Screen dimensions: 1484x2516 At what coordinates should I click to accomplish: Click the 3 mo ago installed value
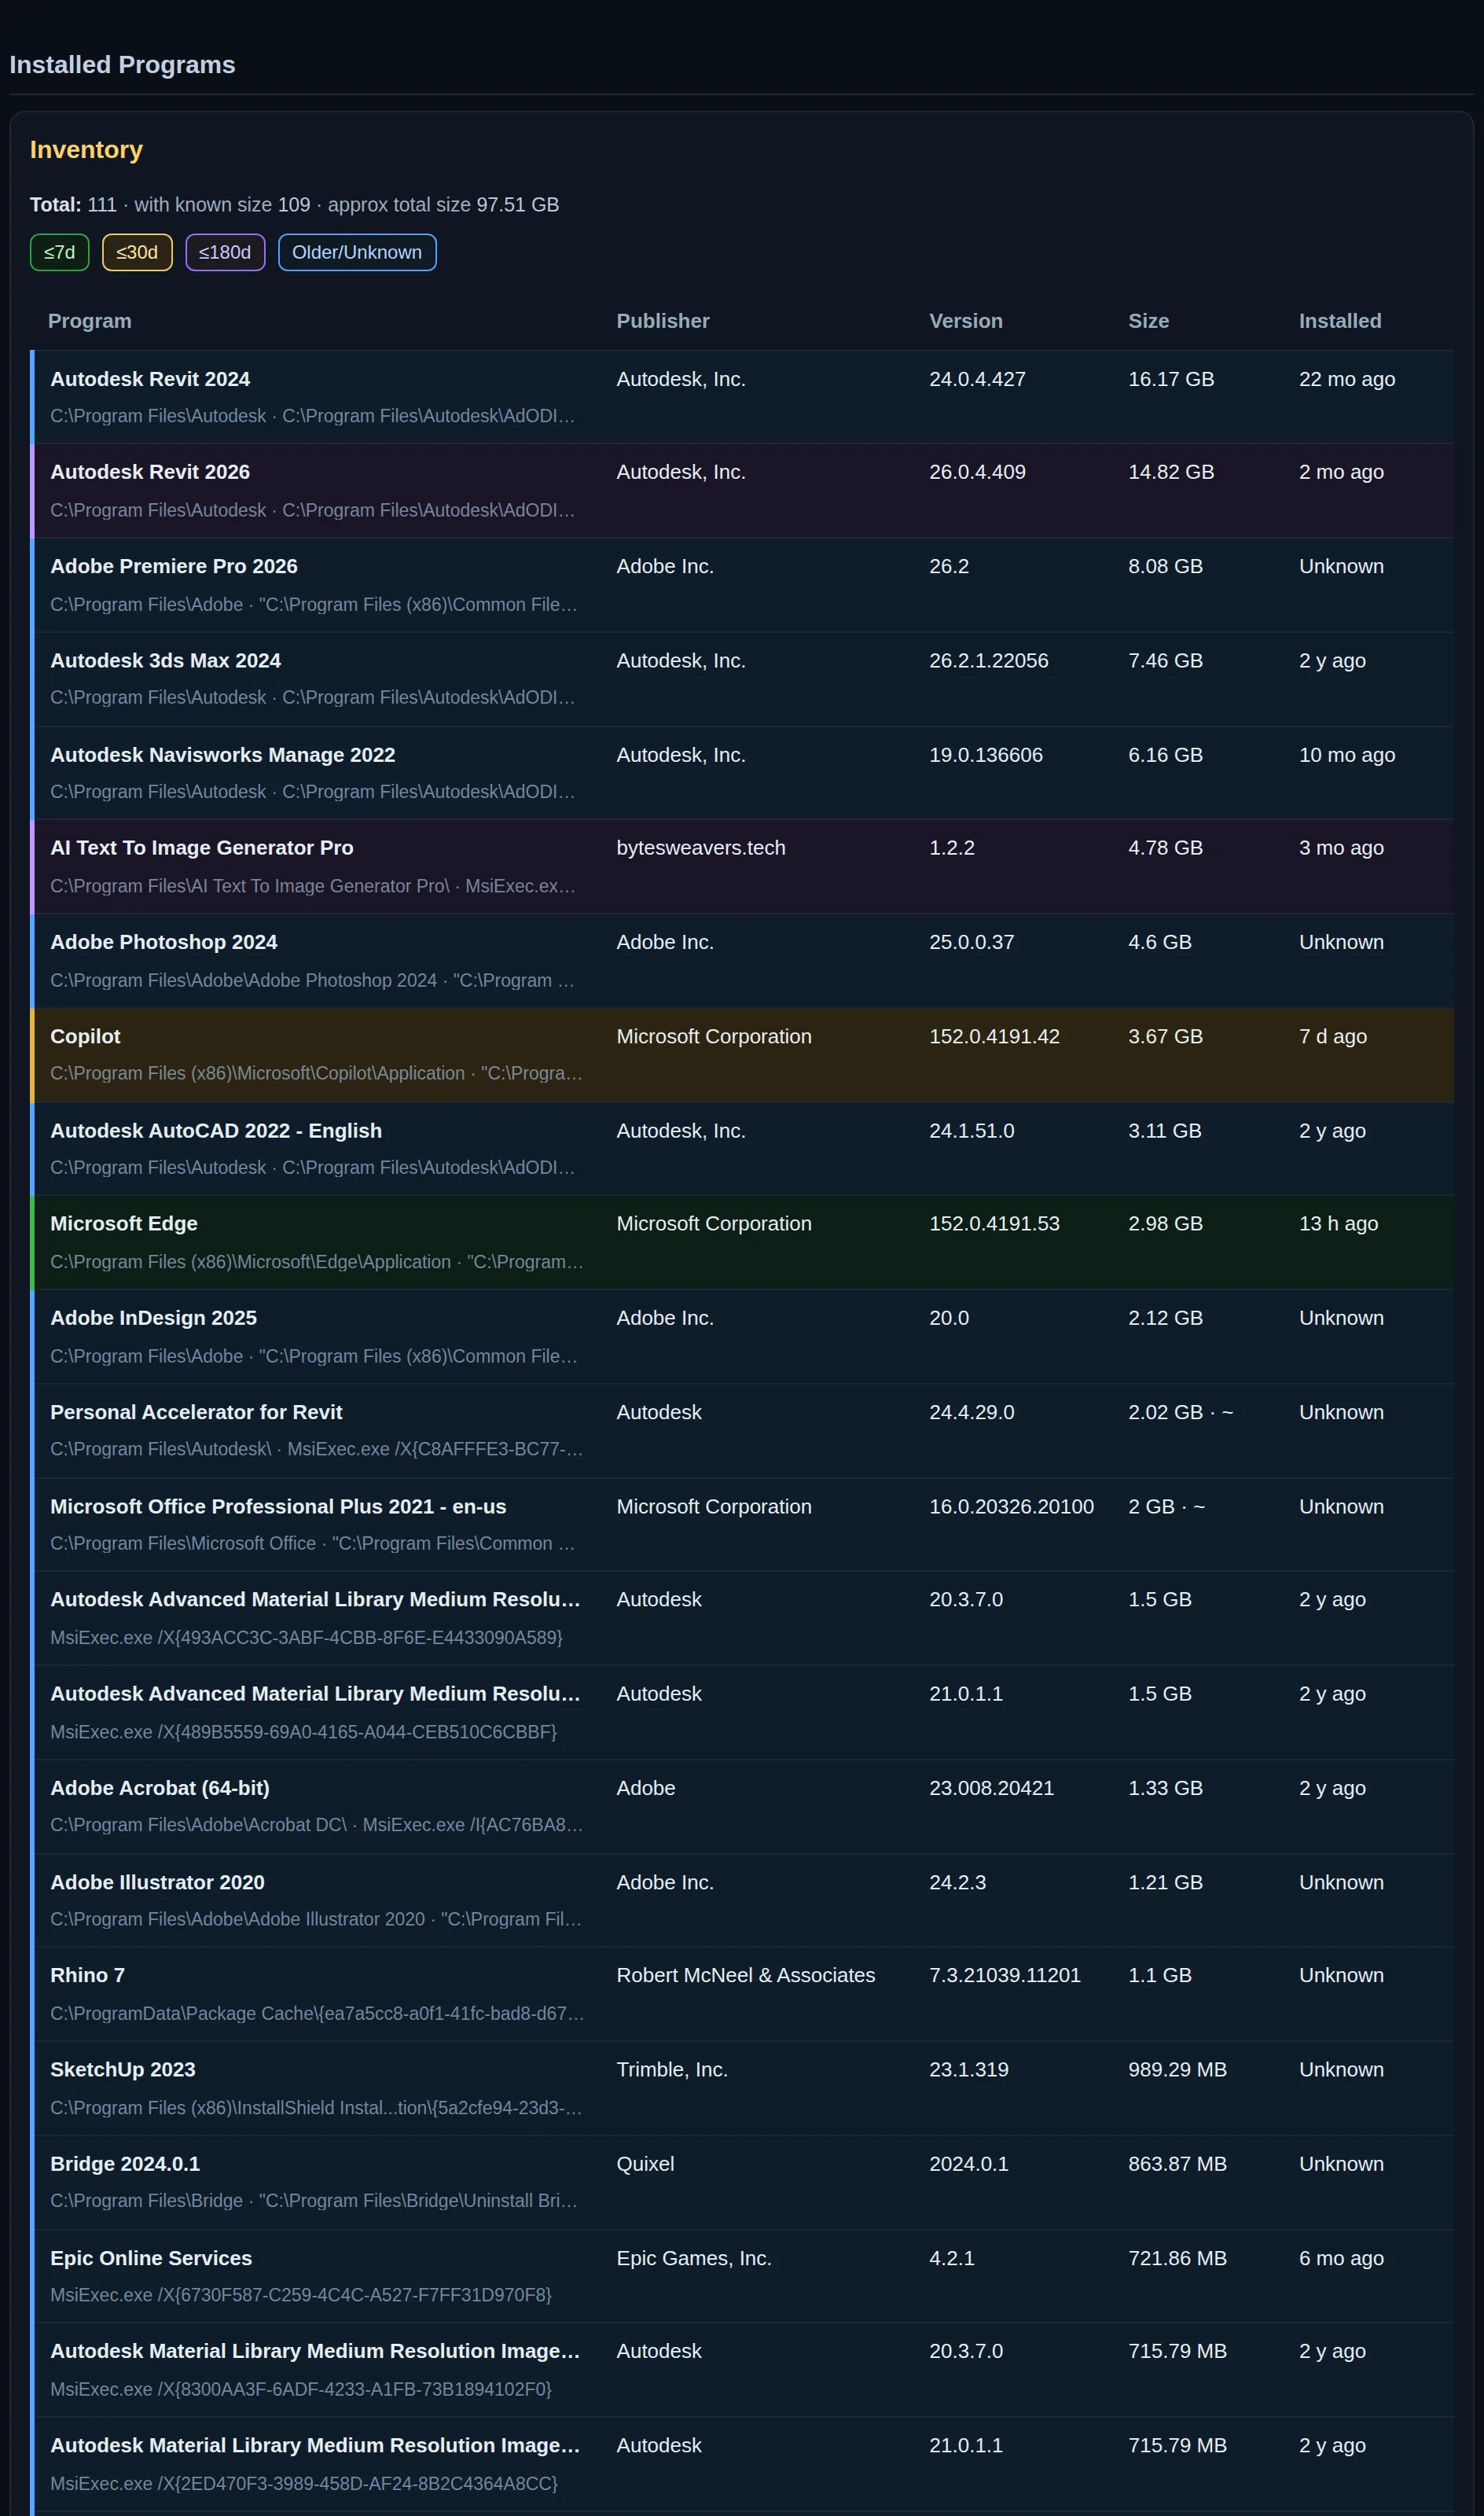click(1341, 848)
